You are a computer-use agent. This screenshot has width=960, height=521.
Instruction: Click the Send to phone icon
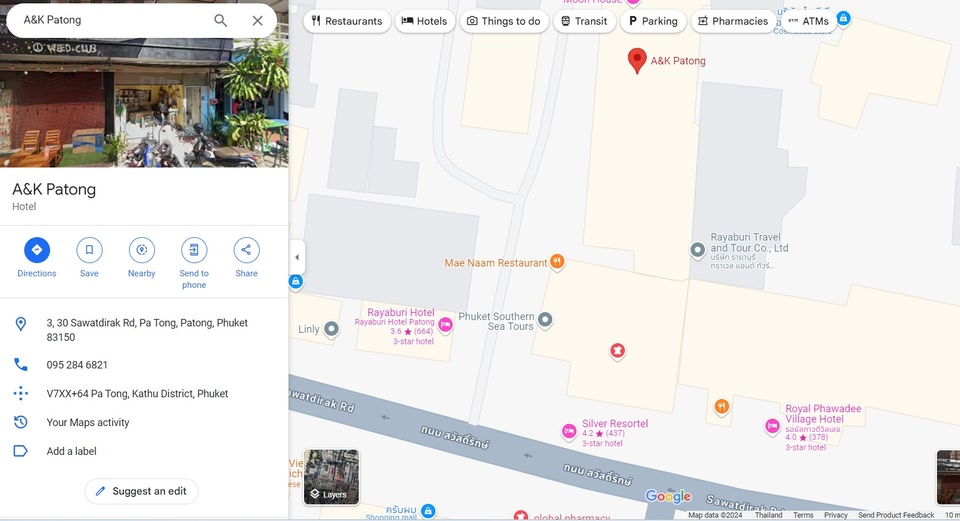[x=194, y=250]
